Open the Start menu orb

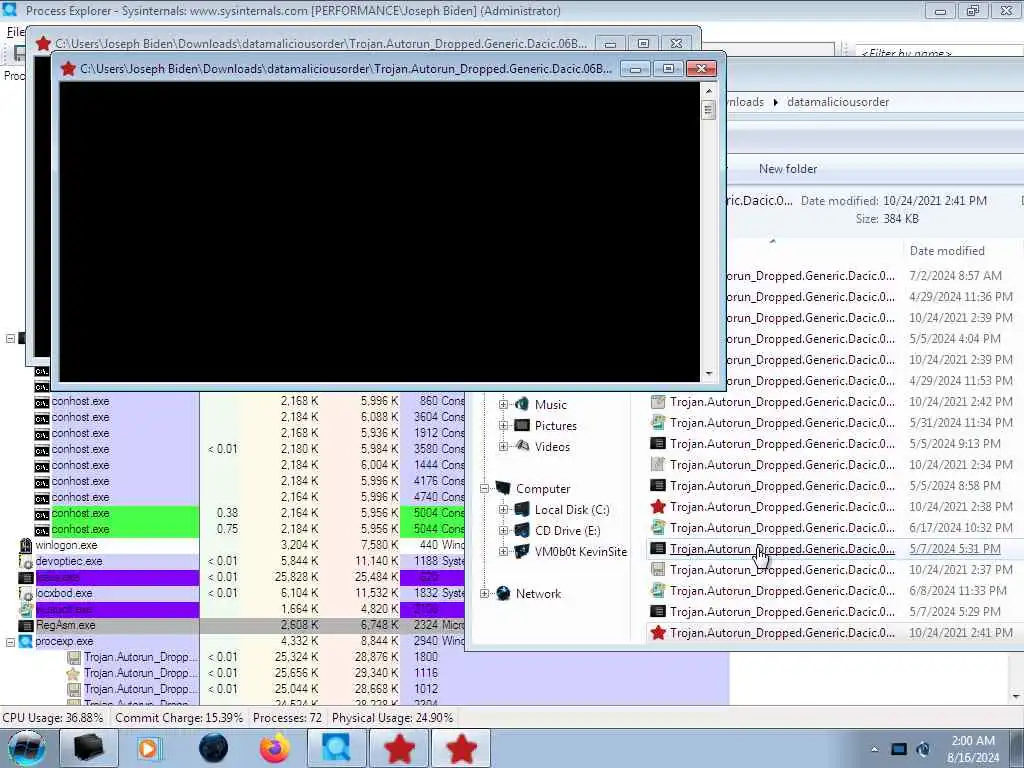pyautogui.click(x=27, y=748)
